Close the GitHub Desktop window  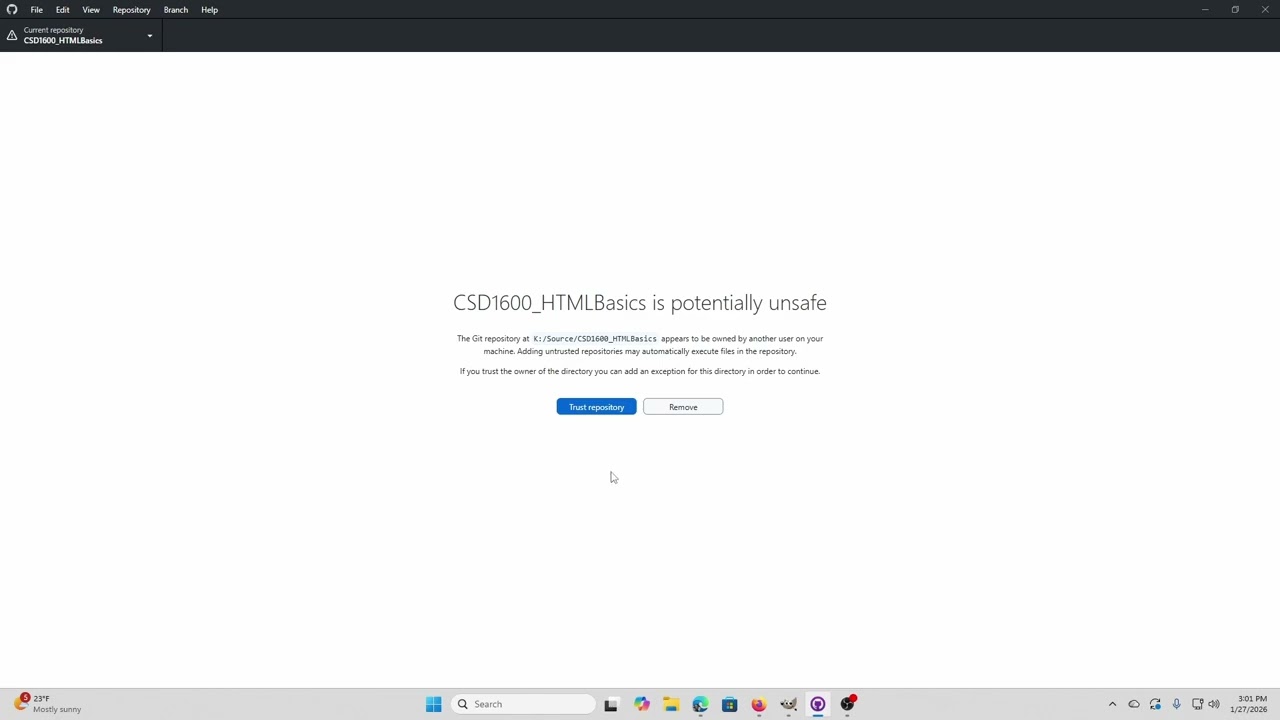tap(1265, 10)
